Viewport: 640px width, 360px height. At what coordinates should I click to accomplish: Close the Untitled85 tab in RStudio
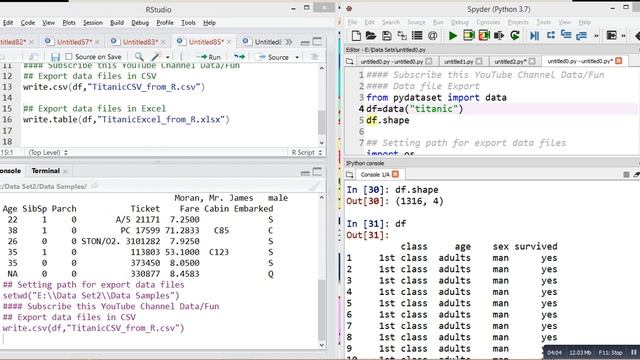[229, 42]
